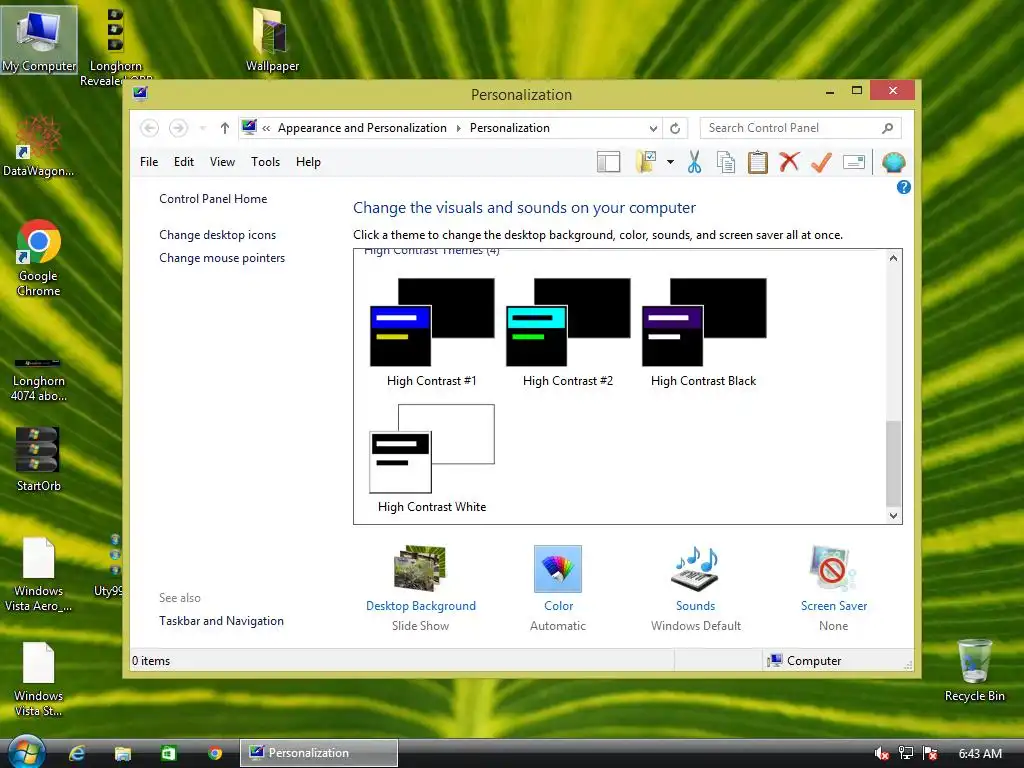Click the muted volume tray icon
Viewport: 1024px width, 768px height.
click(x=881, y=754)
